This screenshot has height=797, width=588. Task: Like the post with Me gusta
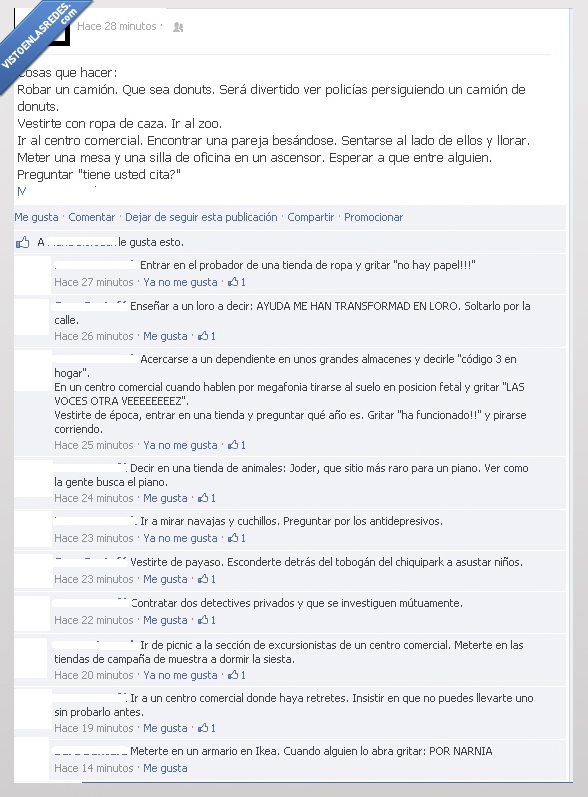(x=36, y=217)
